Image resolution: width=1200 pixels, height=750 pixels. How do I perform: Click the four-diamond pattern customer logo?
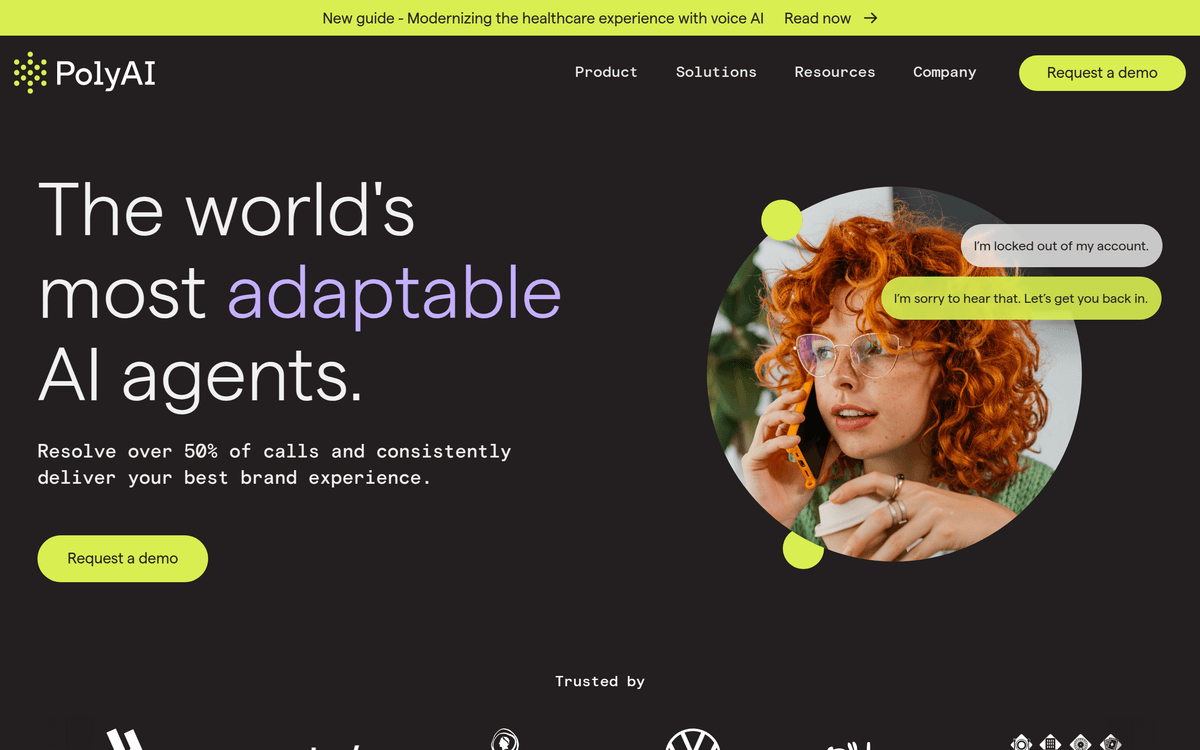point(1064,742)
